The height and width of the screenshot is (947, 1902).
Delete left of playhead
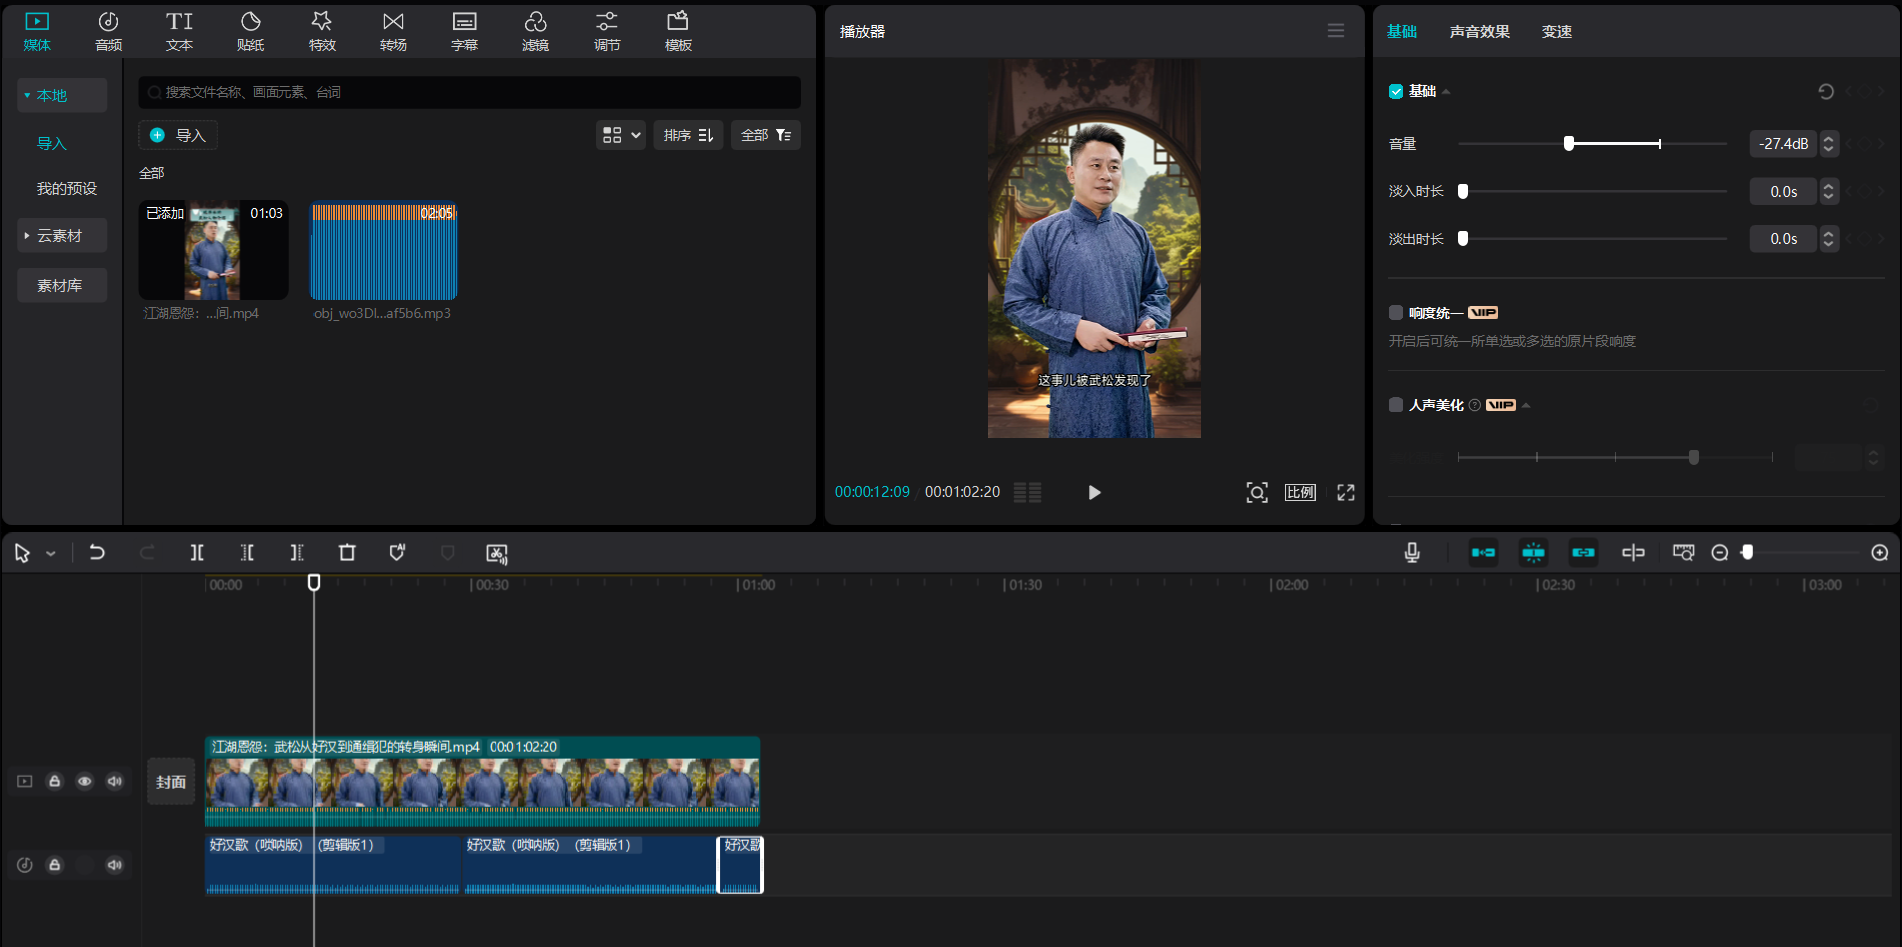point(247,552)
